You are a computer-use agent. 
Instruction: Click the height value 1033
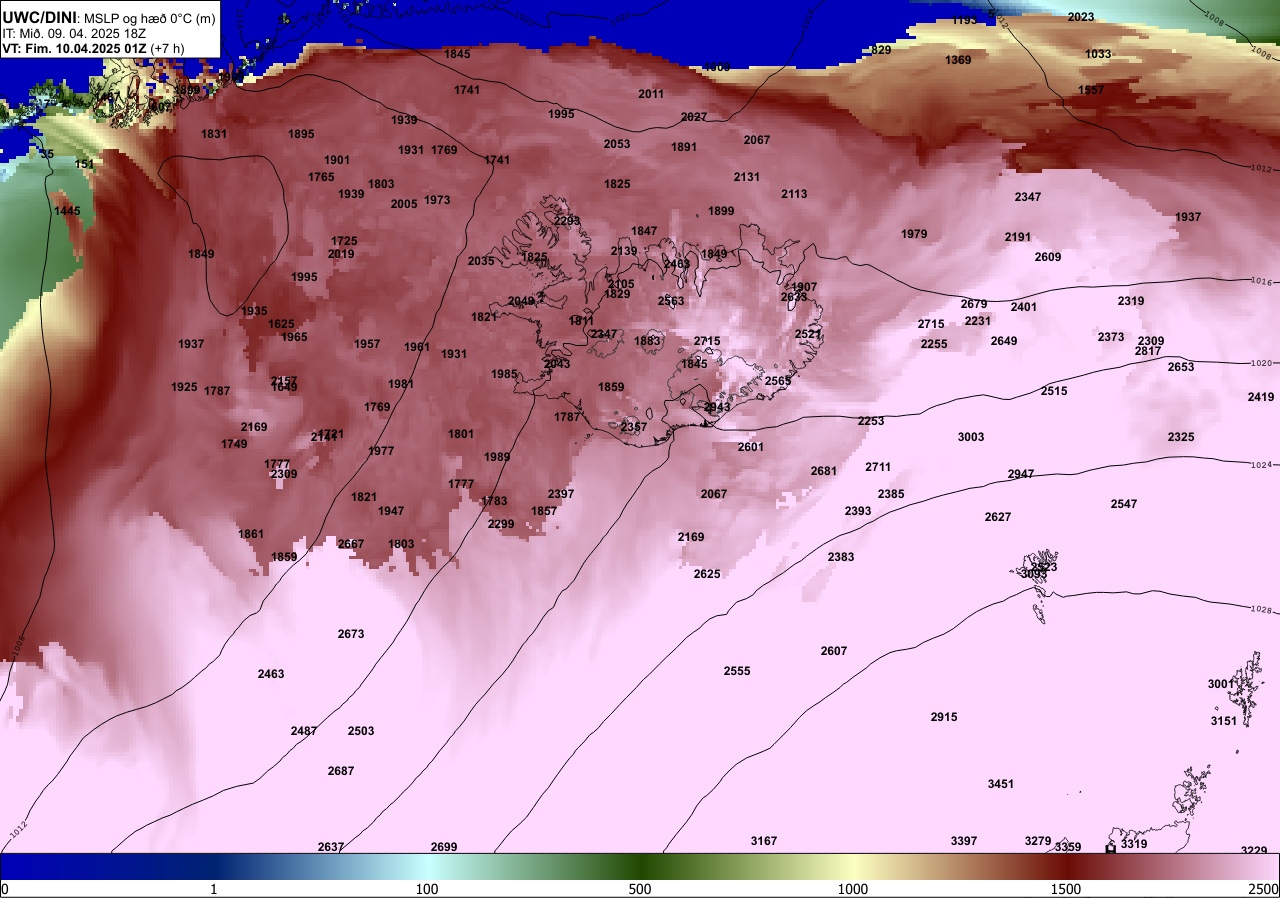click(1098, 54)
